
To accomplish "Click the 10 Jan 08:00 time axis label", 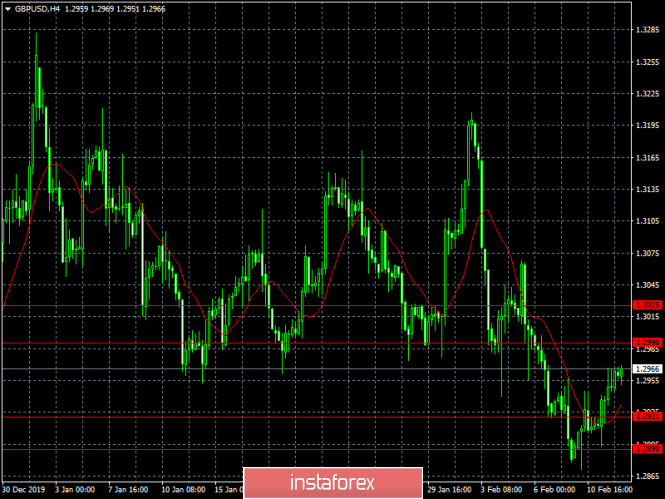I will tap(183, 489).
